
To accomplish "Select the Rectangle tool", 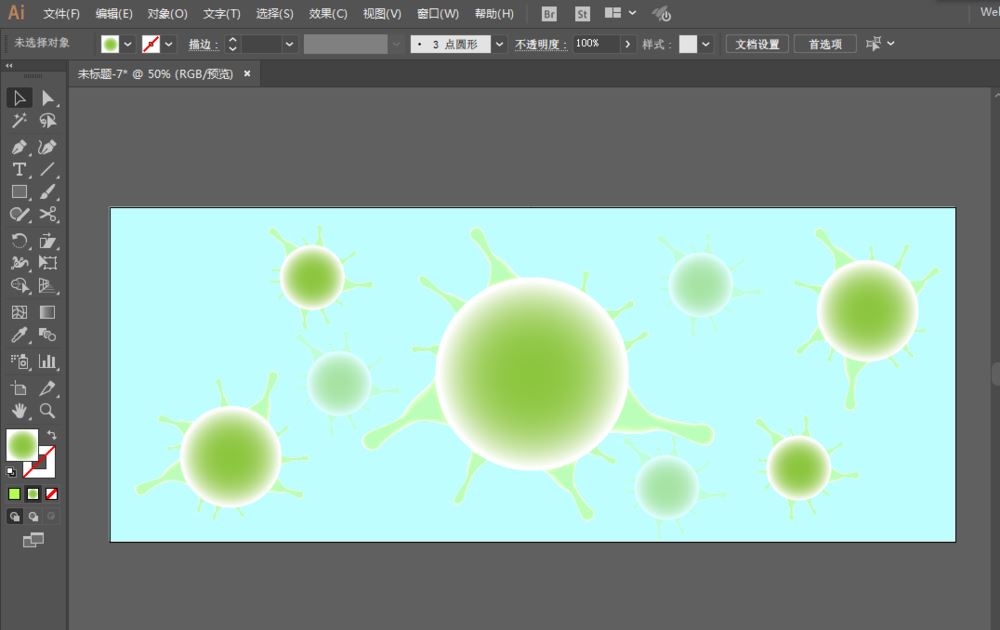I will [x=19, y=191].
